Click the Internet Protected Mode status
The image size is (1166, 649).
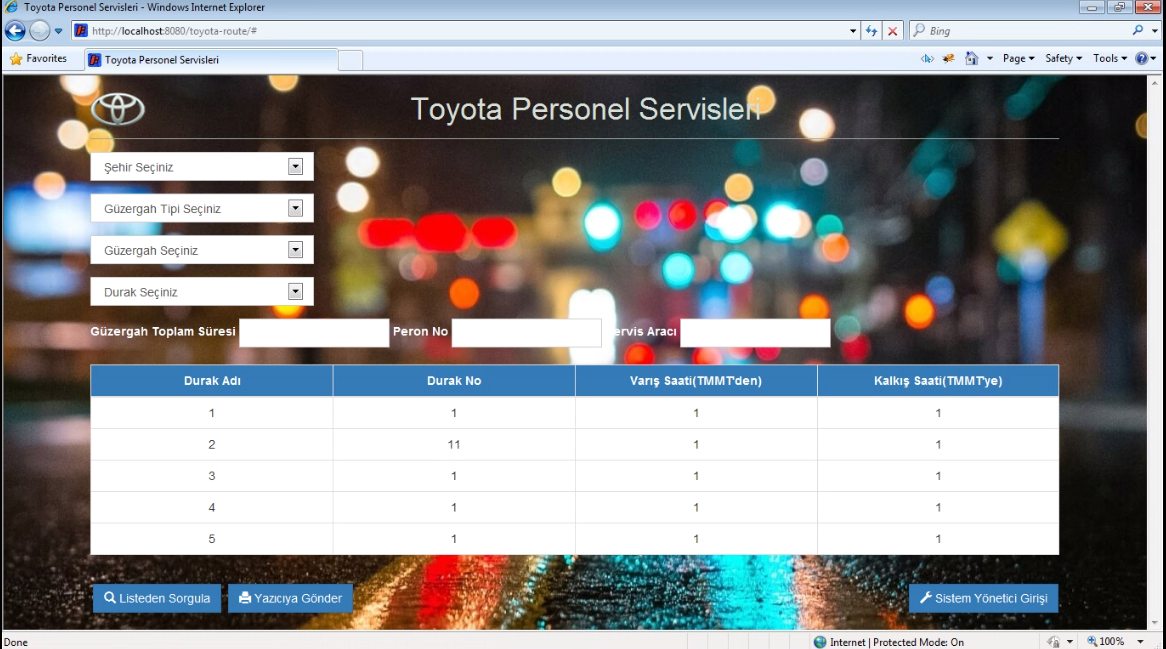pos(889,642)
